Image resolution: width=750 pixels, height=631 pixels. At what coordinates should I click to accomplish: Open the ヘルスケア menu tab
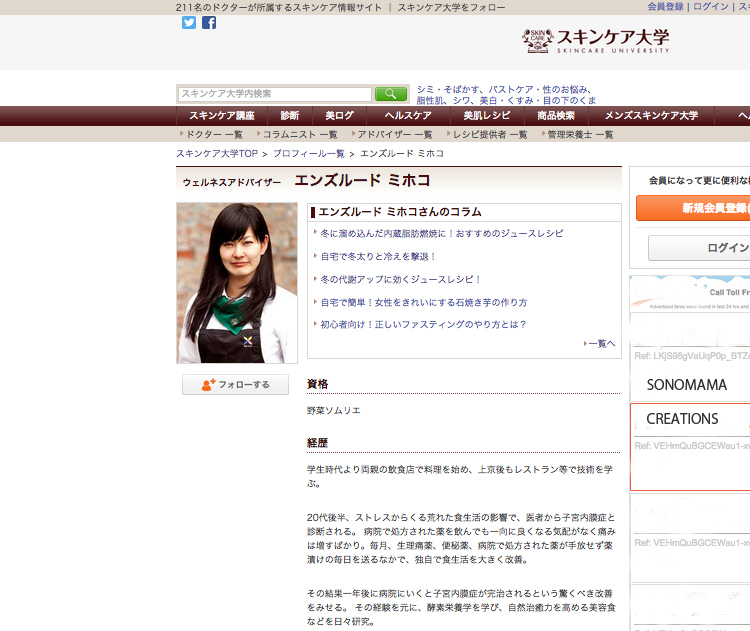click(408, 116)
